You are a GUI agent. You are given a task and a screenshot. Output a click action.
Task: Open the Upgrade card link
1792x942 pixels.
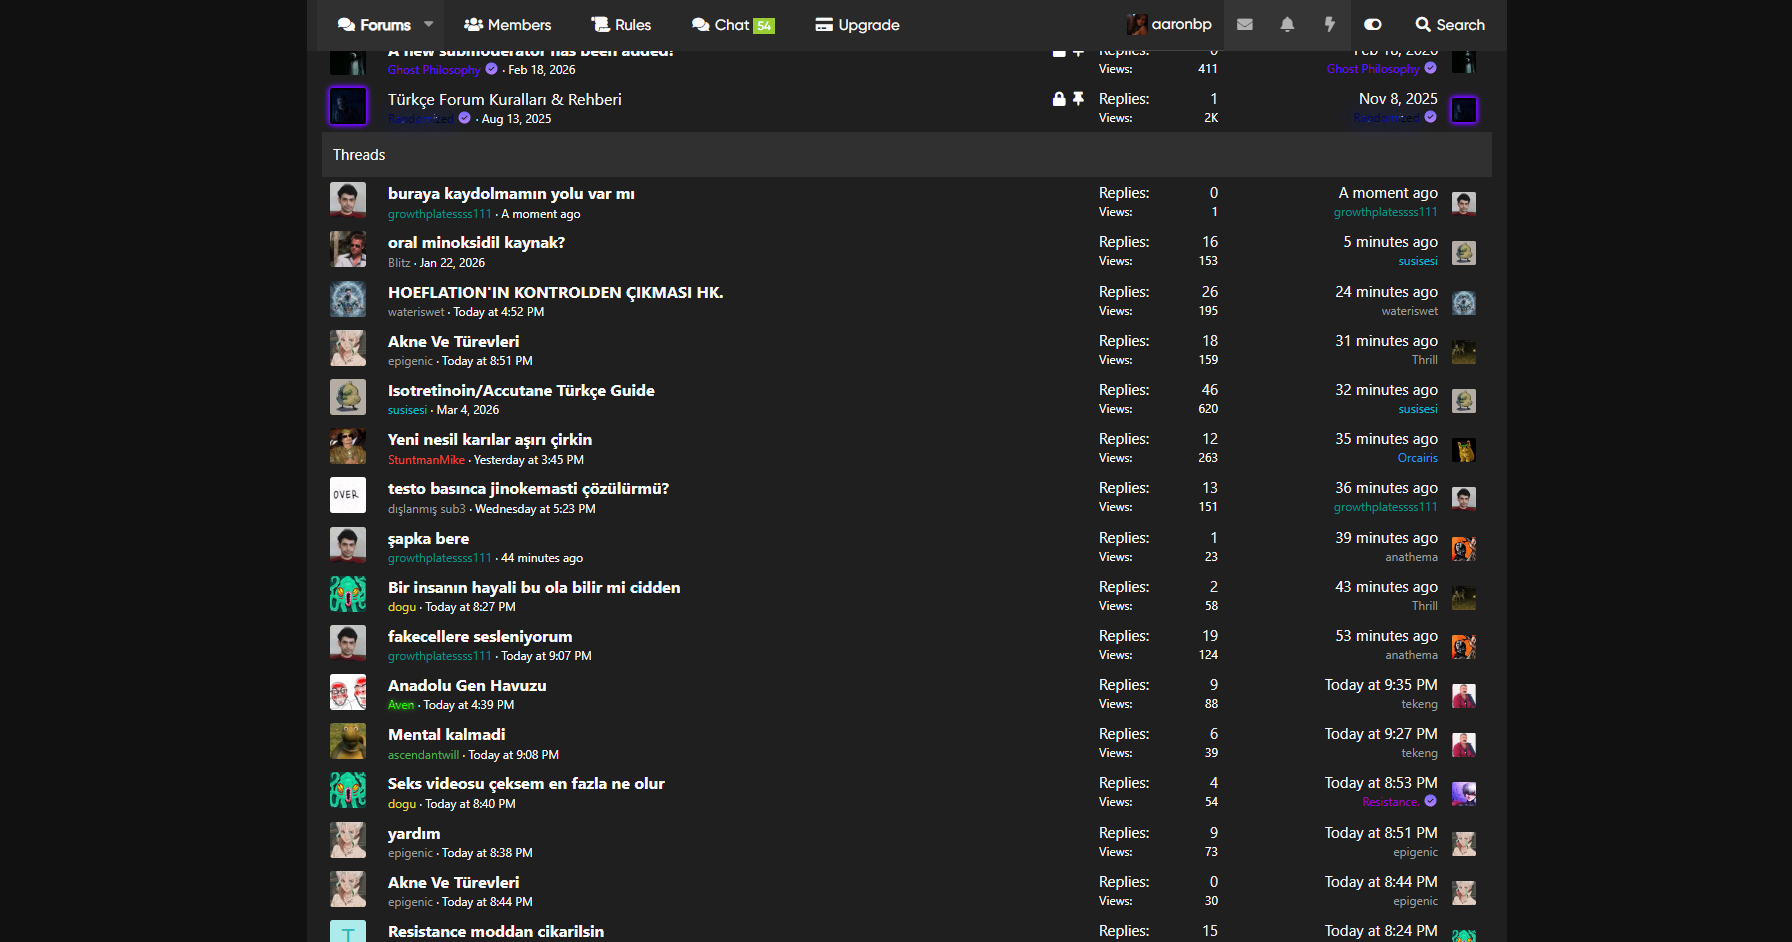pyautogui.click(x=857, y=25)
